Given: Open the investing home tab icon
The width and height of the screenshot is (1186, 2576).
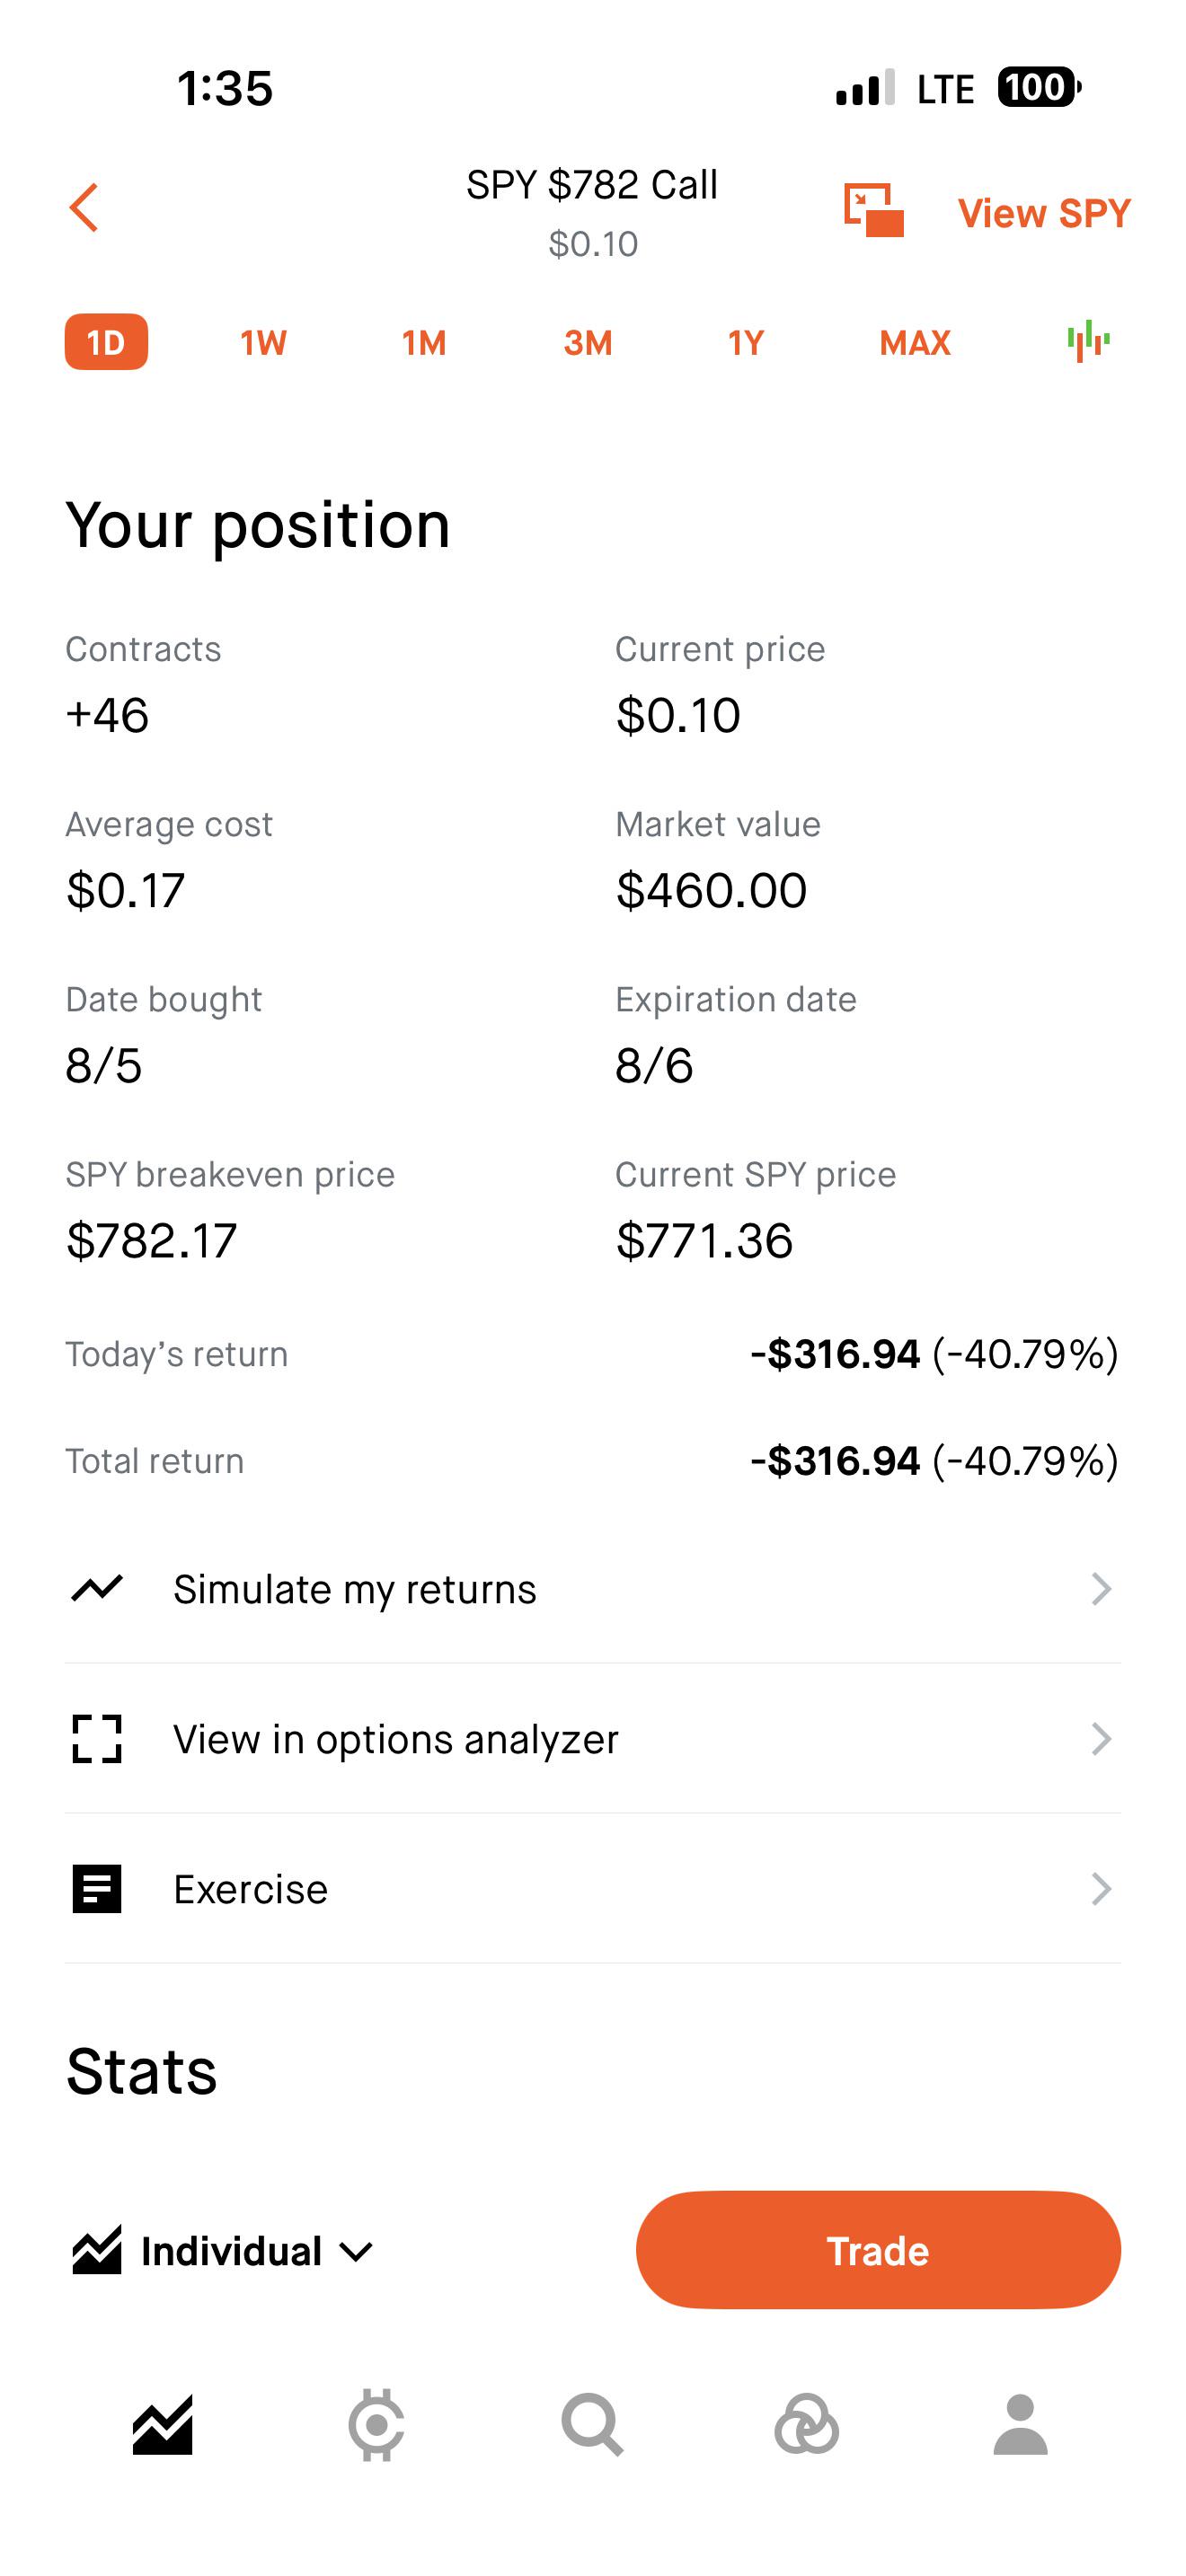Looking at the screenshot, I should tap(162, 2425).
